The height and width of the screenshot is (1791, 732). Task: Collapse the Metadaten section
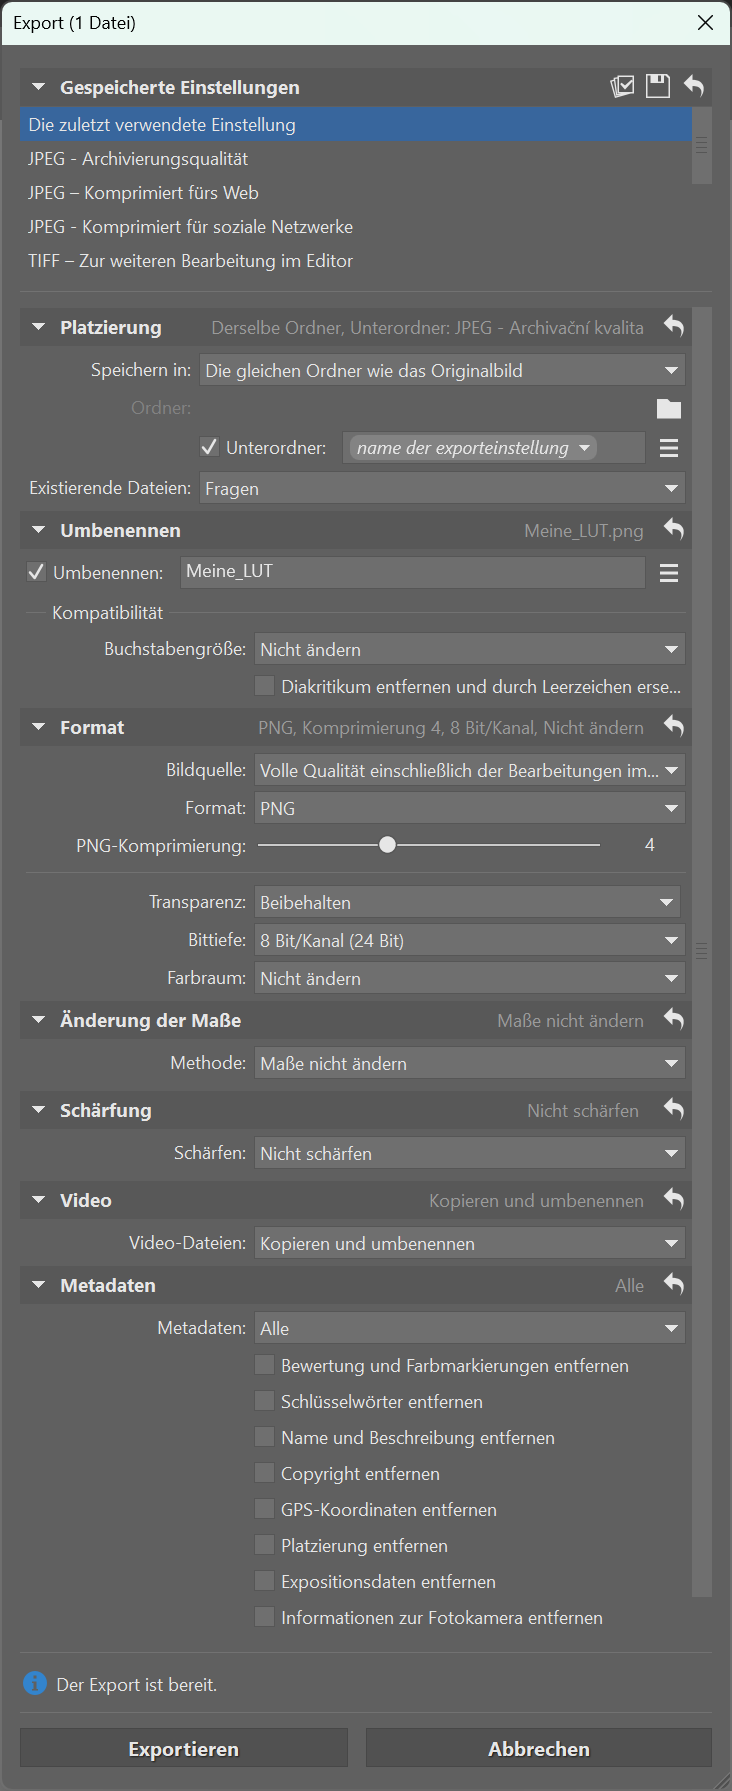point(38,1285)
